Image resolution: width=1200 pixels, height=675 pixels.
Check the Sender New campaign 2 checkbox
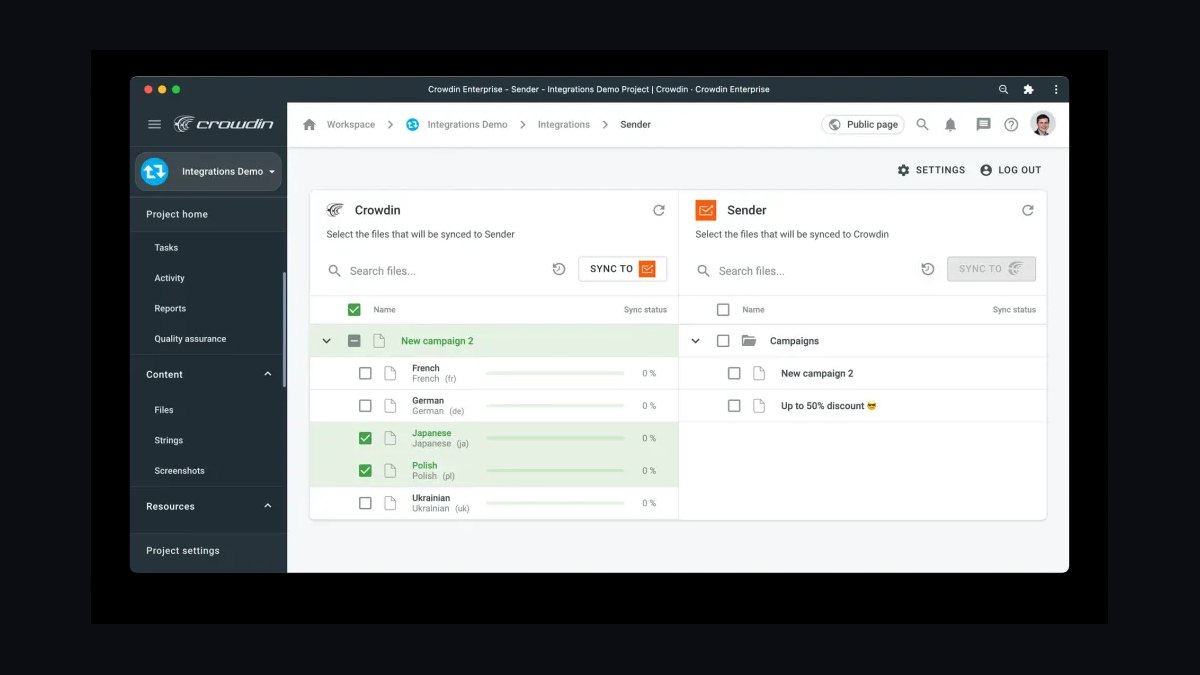734,373
